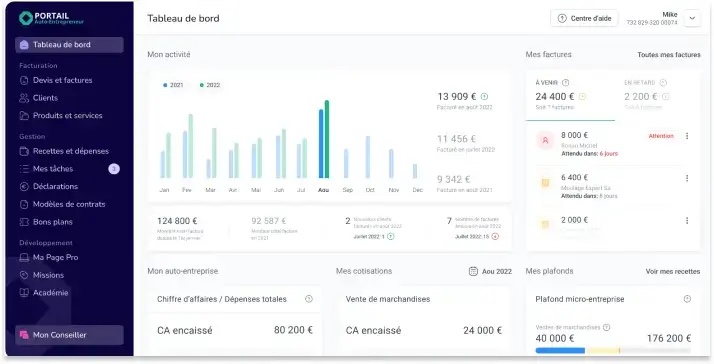Click the 176 200 € plafond value
Screen dimensions: 714x364
[669, 338]
